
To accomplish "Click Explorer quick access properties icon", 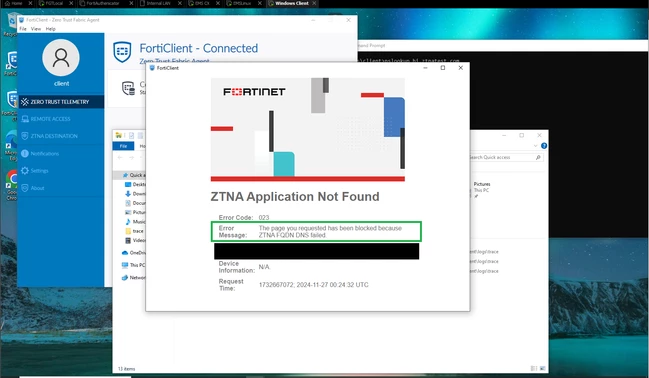I will tap(131, 135).
